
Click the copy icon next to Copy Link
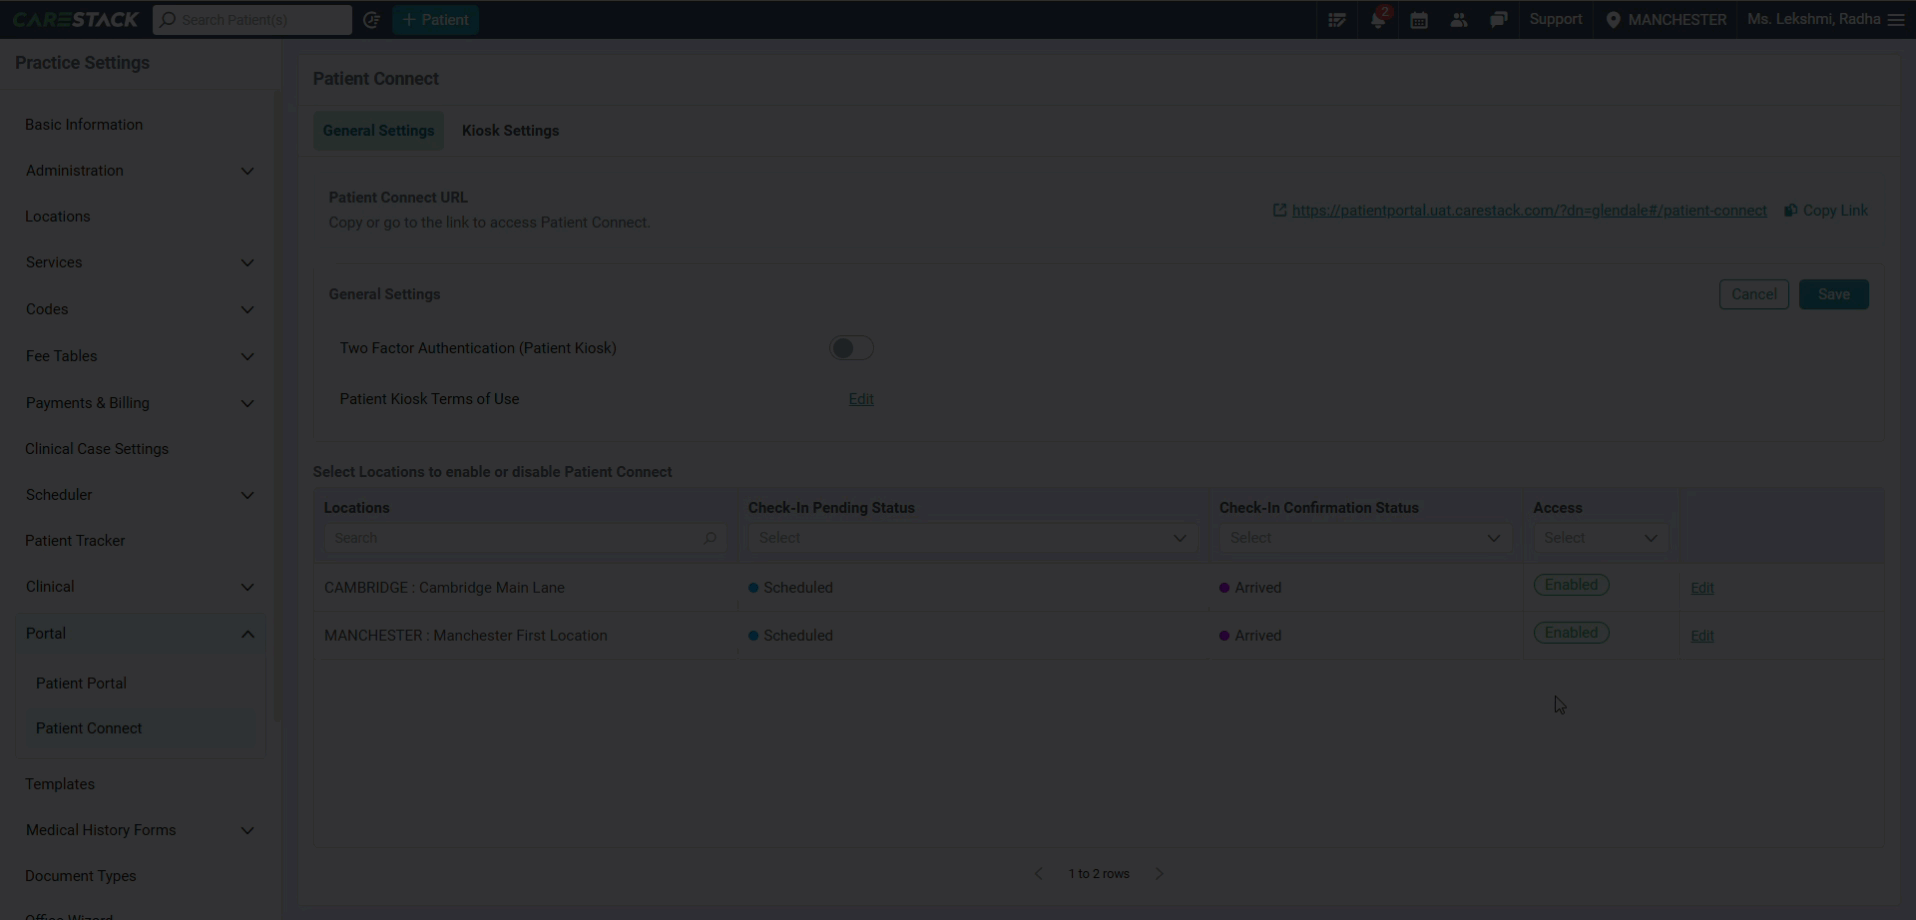coord(1791,210)
